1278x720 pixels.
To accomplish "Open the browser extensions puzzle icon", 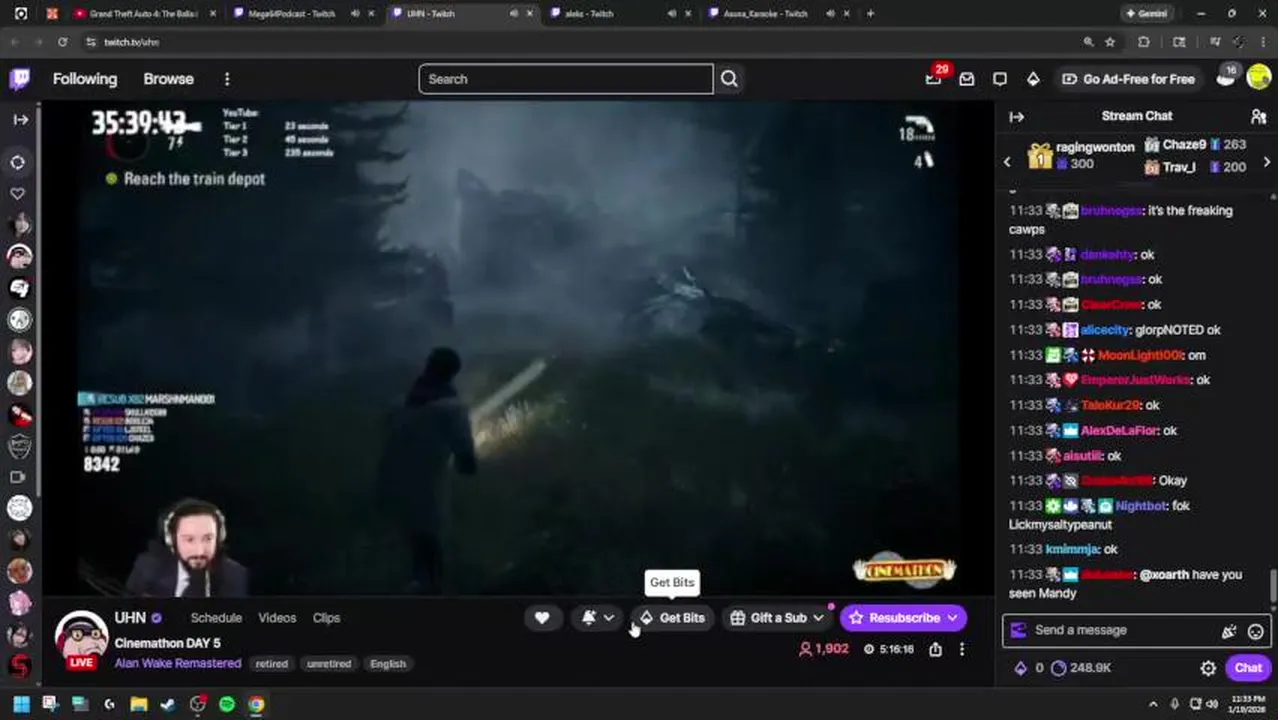I will (1144, 42).
